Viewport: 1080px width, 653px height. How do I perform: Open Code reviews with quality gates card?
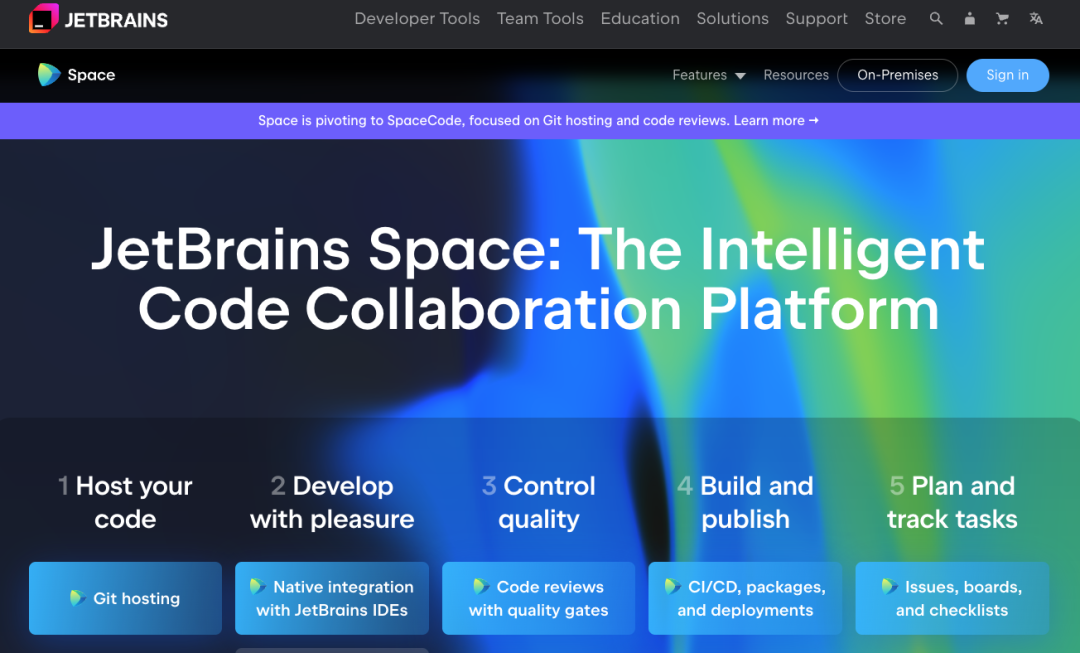coord(539,598)
